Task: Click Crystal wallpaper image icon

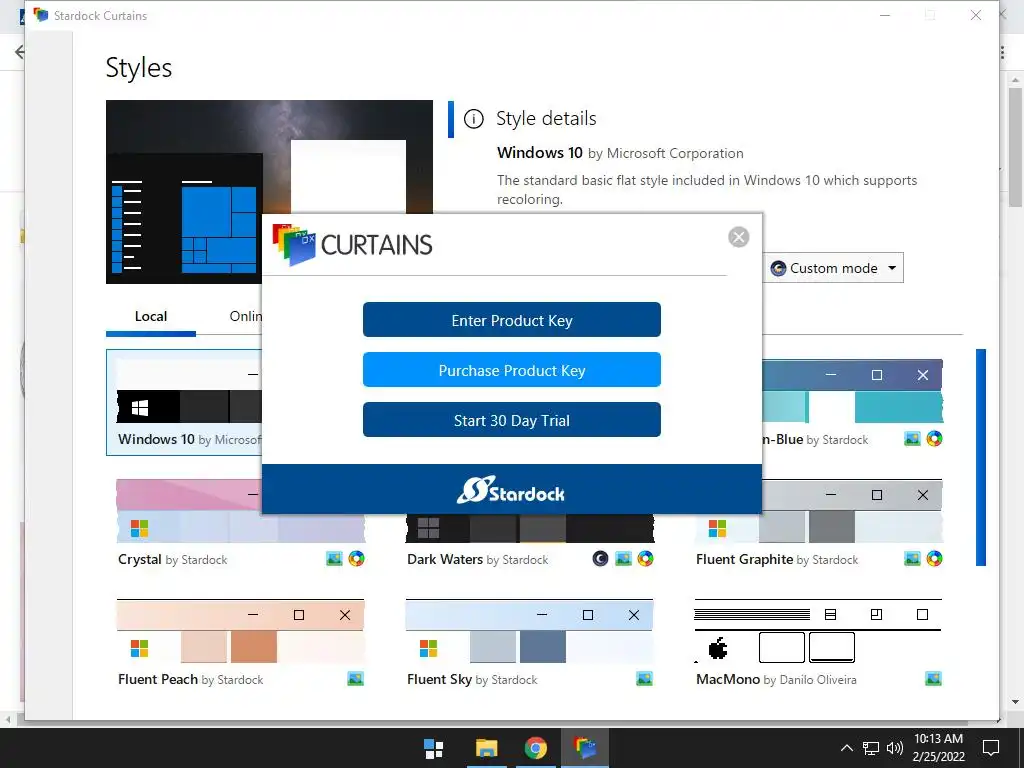Action: pos(334,558)
